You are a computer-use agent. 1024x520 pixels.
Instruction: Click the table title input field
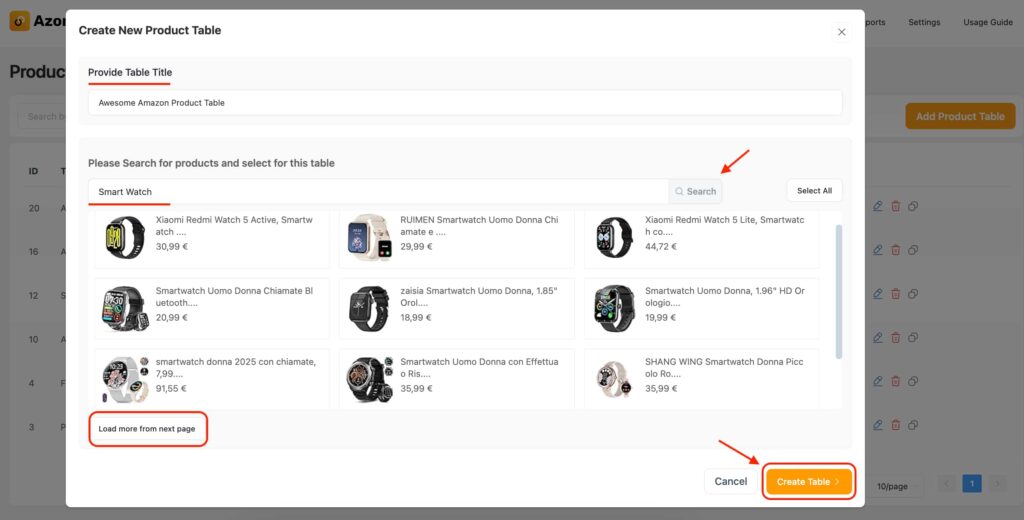(x=465, y=103)
